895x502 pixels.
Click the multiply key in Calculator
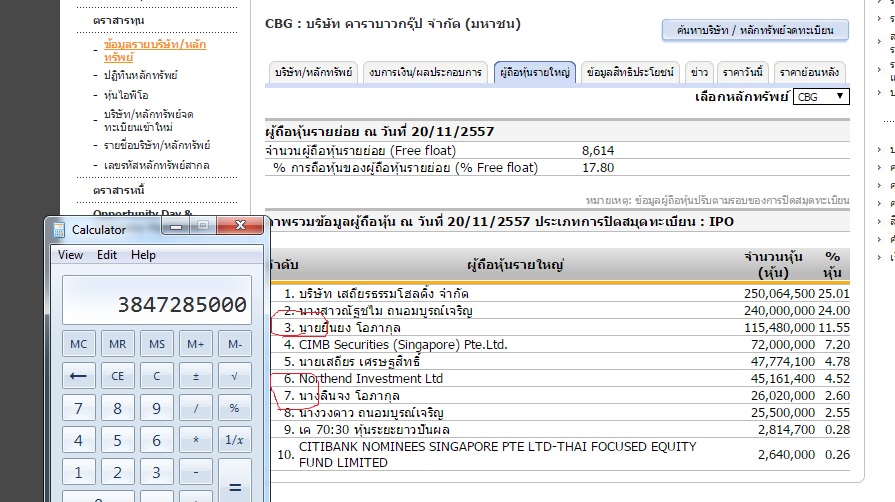pyautogui.click(x=196, y=440)
